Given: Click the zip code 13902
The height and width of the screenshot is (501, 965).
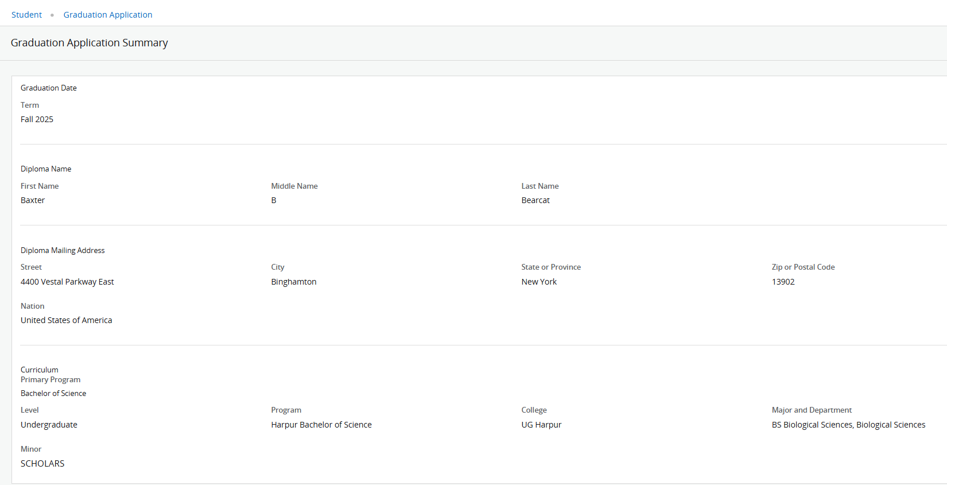Looking at the screenshot, I should click(783, 282).
